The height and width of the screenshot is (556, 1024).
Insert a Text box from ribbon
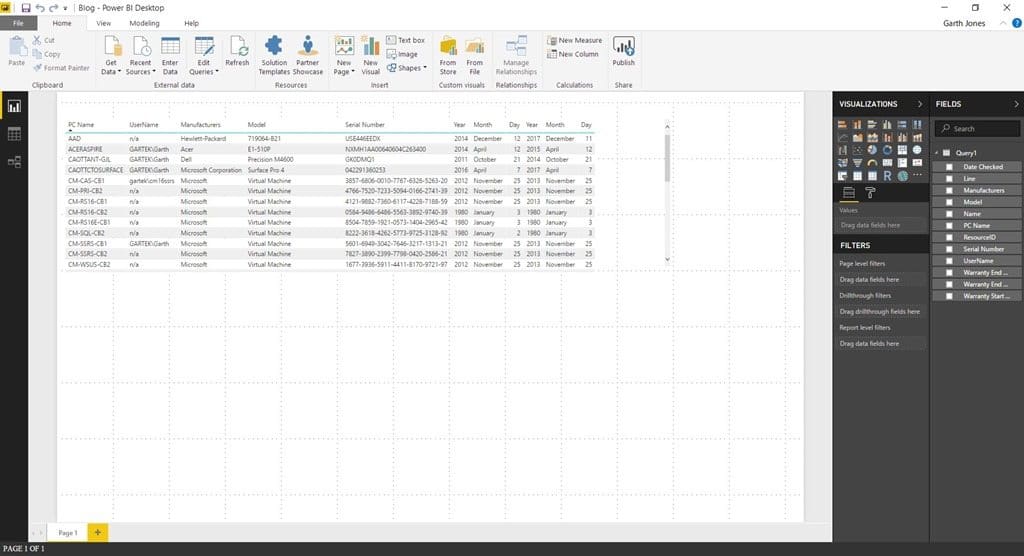tap(406, 40)
